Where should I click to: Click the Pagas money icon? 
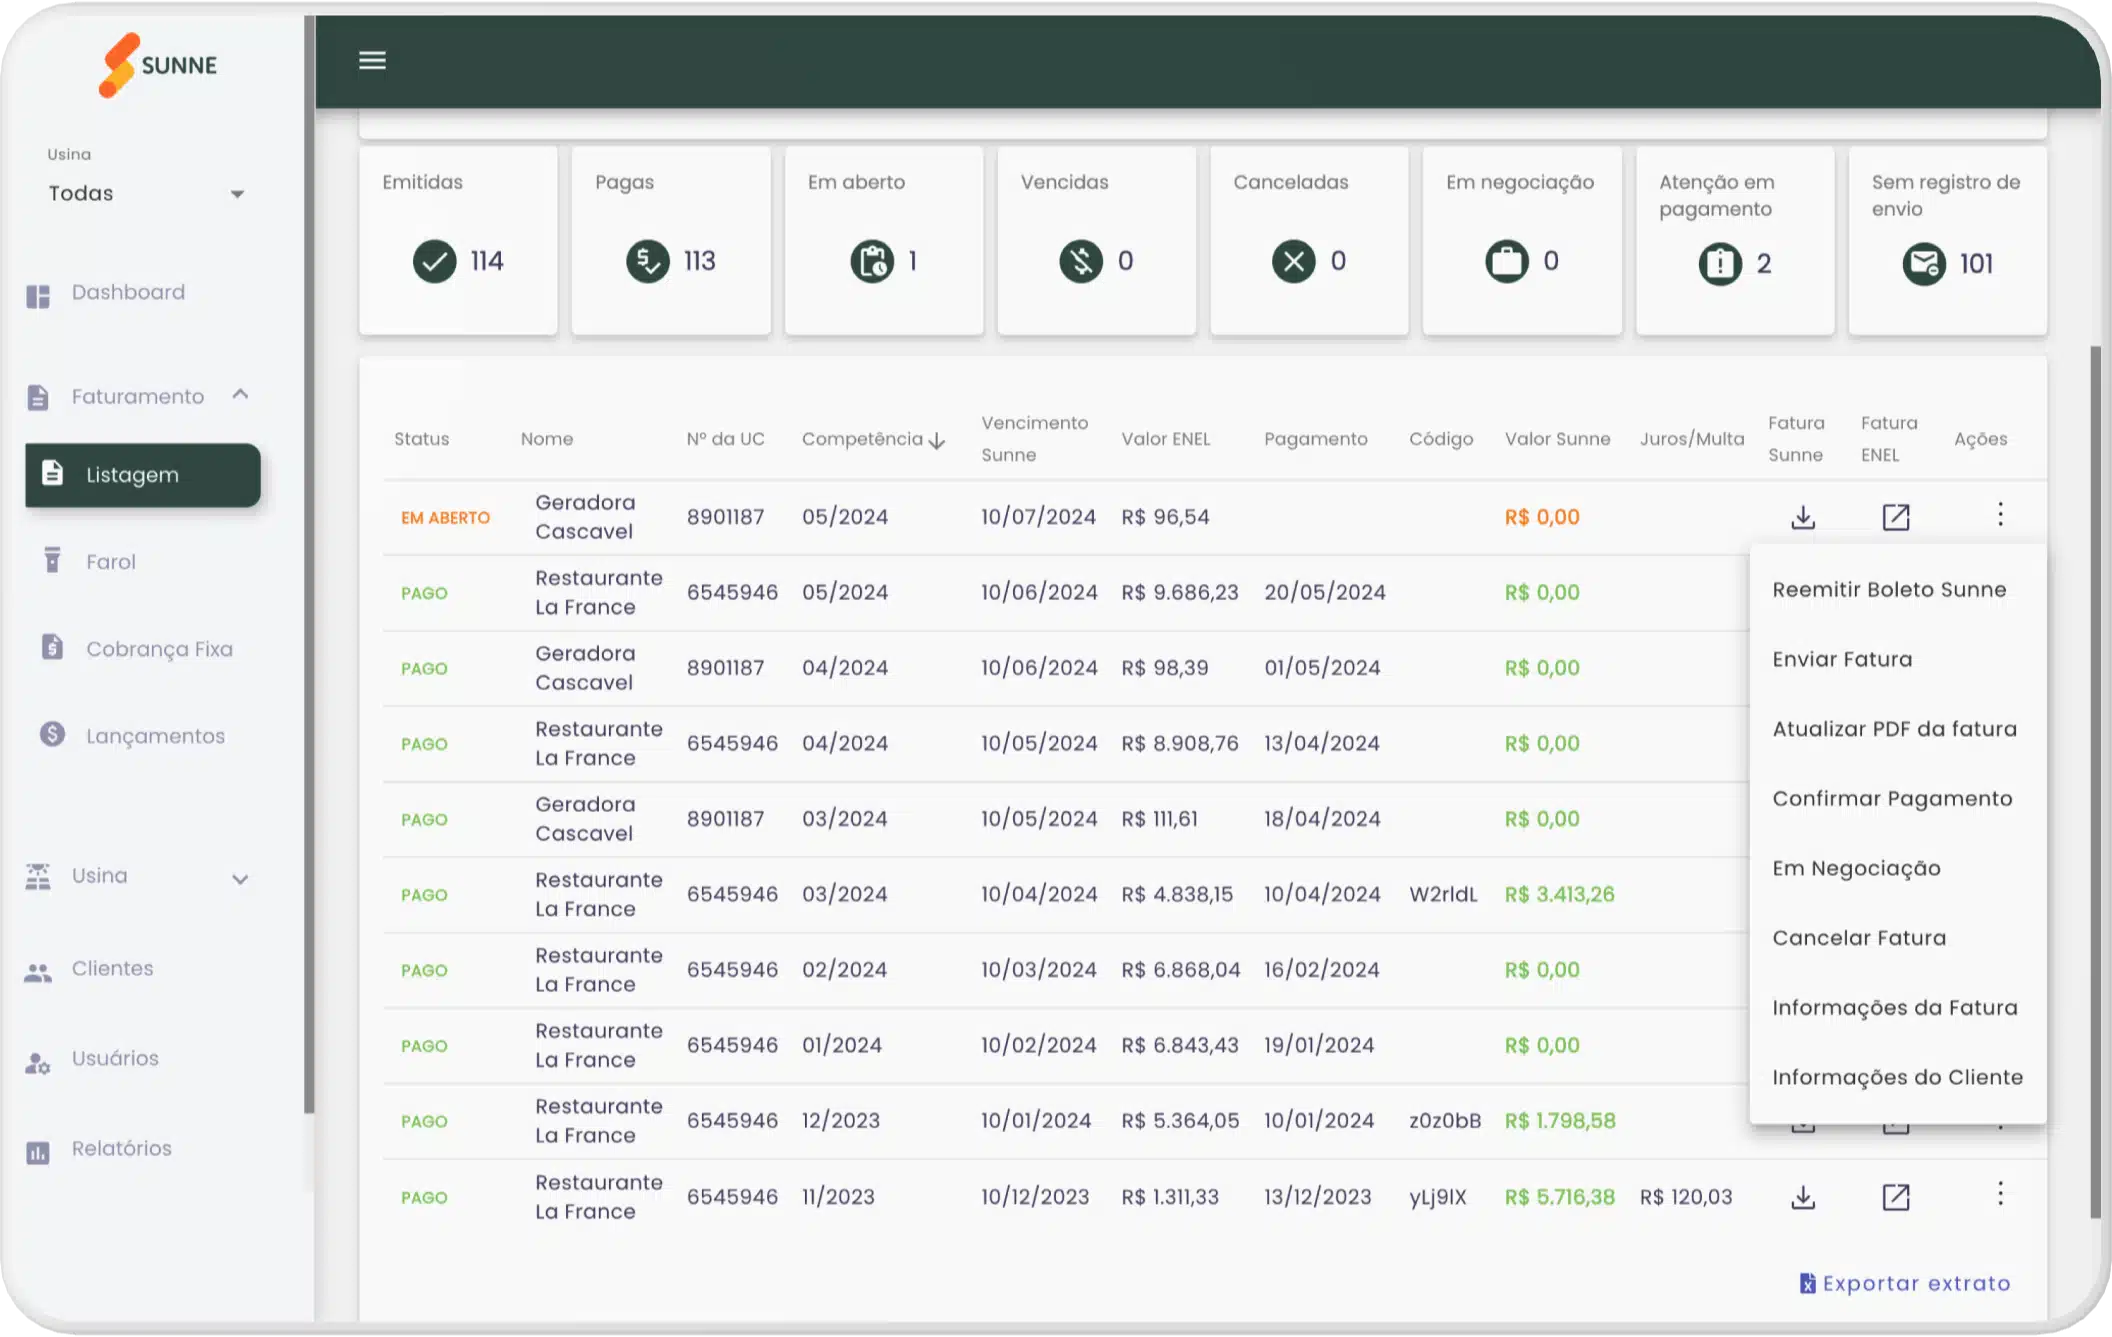648,261
